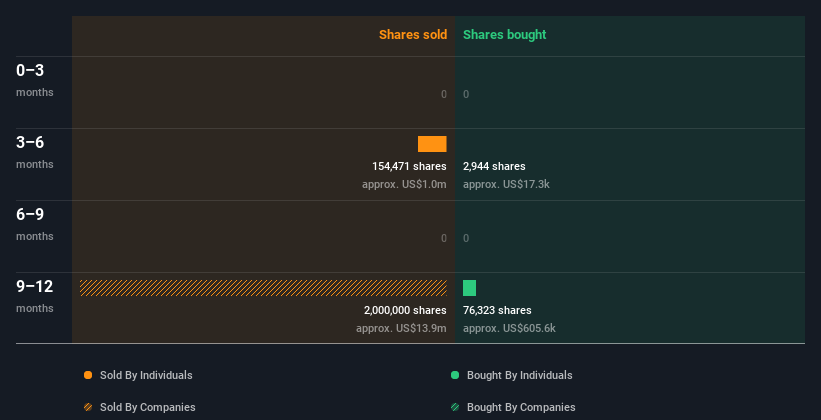Click the 0–3 months row label
This screenshot has width=821, height=420.
(x=35, y=80)
